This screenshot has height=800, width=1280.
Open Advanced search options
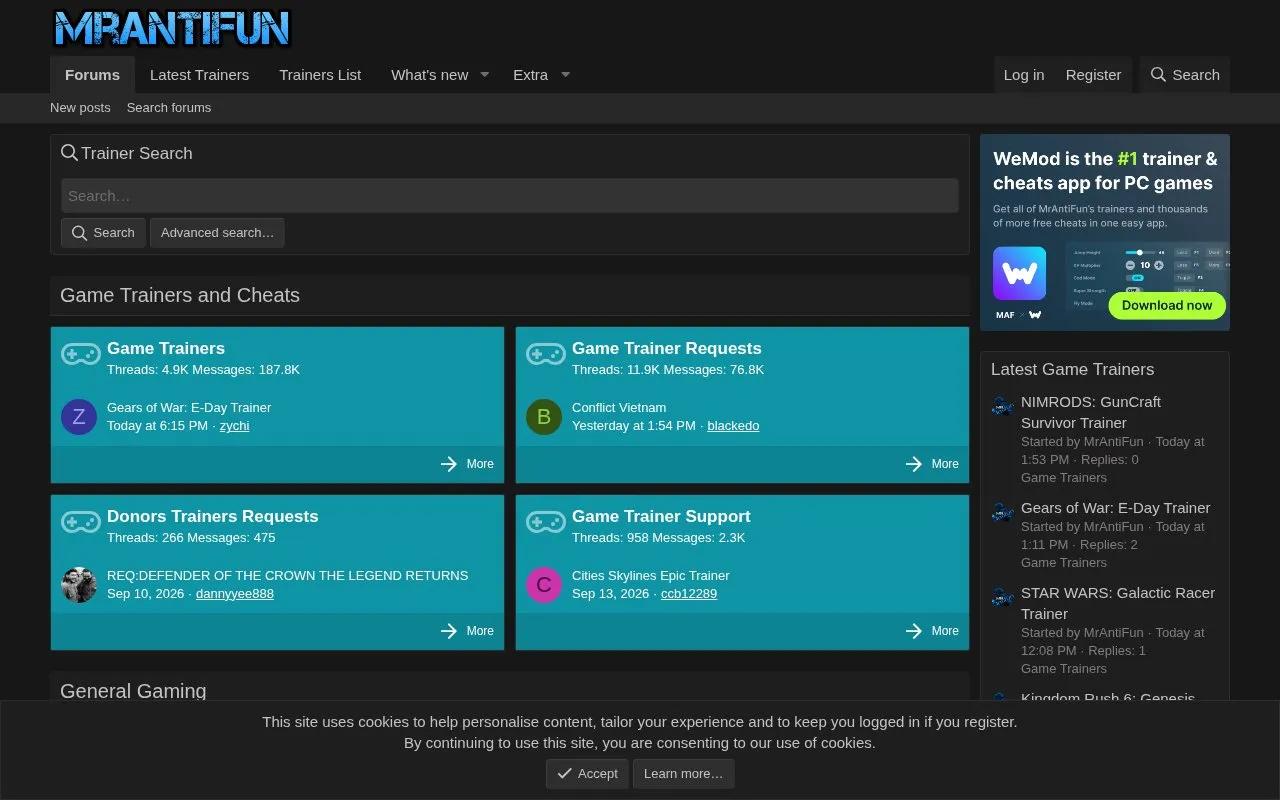[x=217, y=233]
